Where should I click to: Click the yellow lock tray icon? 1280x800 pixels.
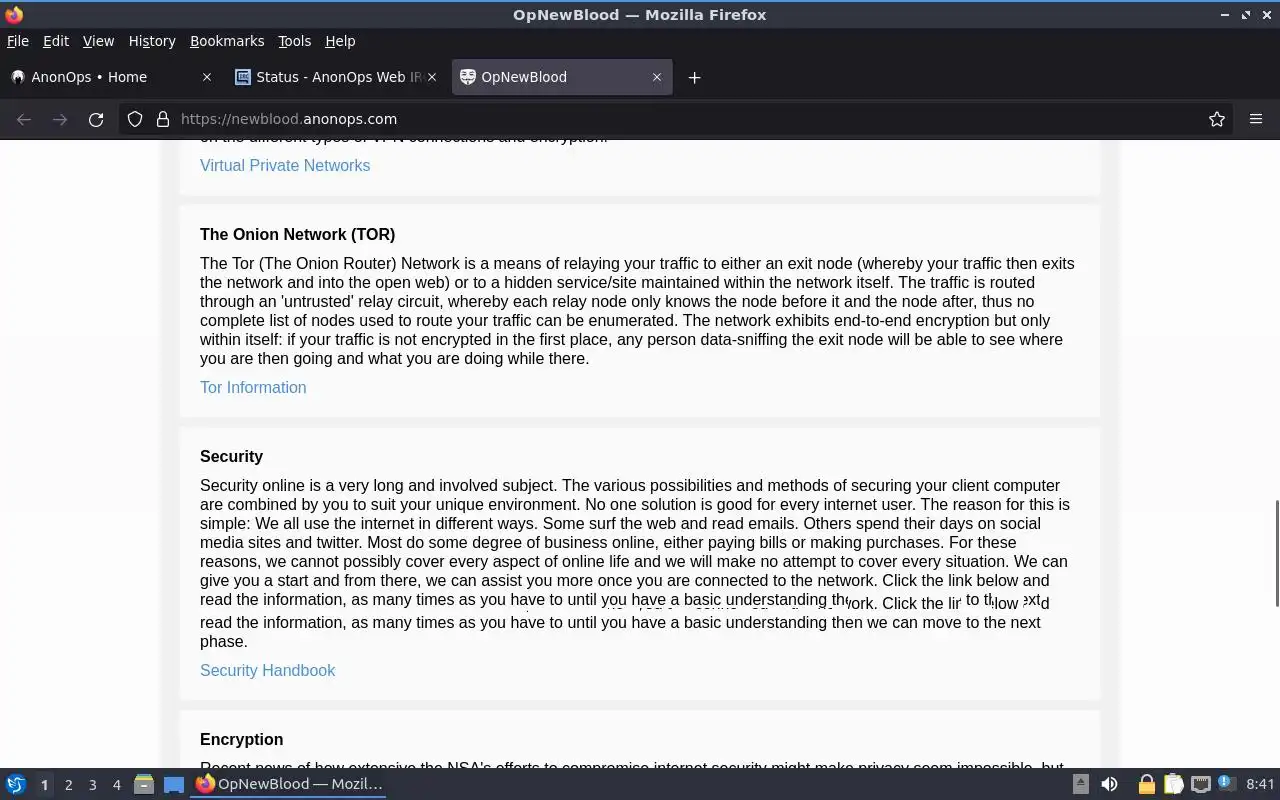1146,784
